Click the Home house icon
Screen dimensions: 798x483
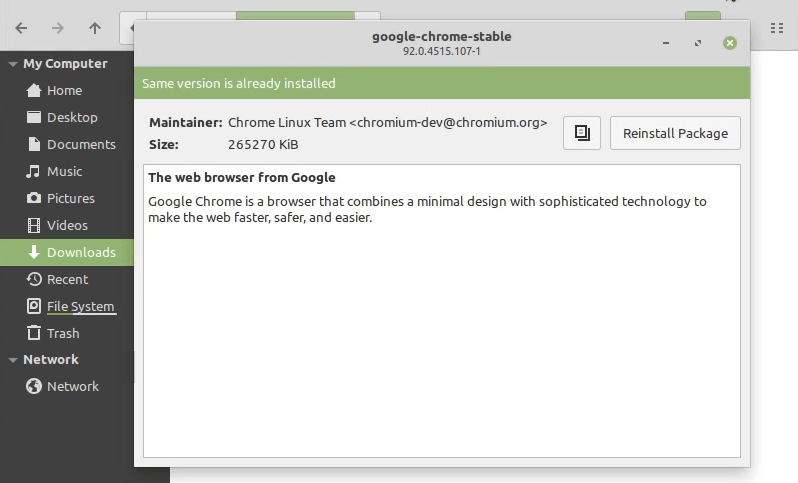(34, 91)
